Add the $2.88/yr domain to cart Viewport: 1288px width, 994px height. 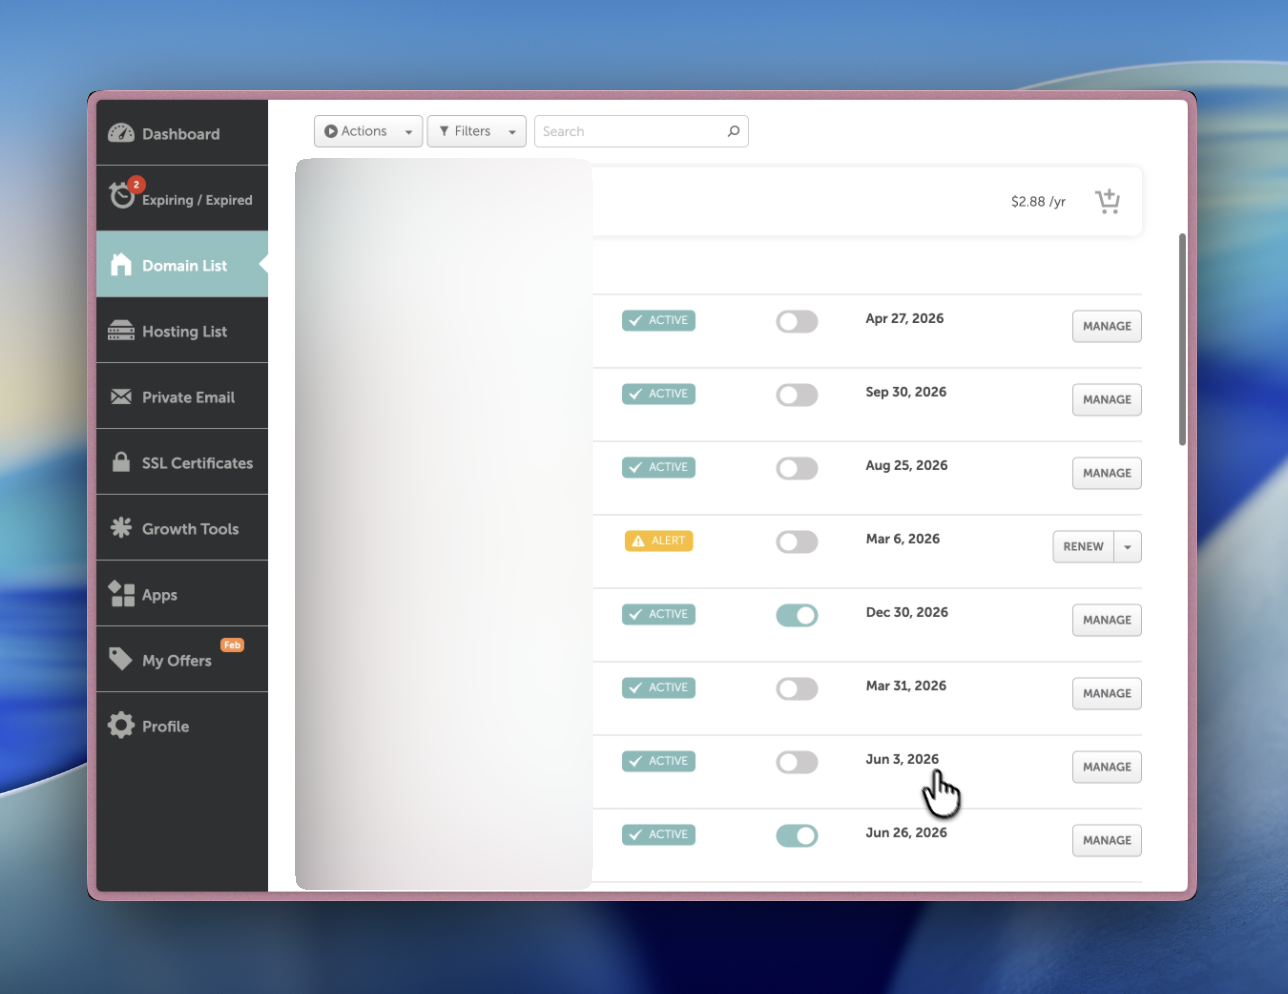(x=1107, y=200)
